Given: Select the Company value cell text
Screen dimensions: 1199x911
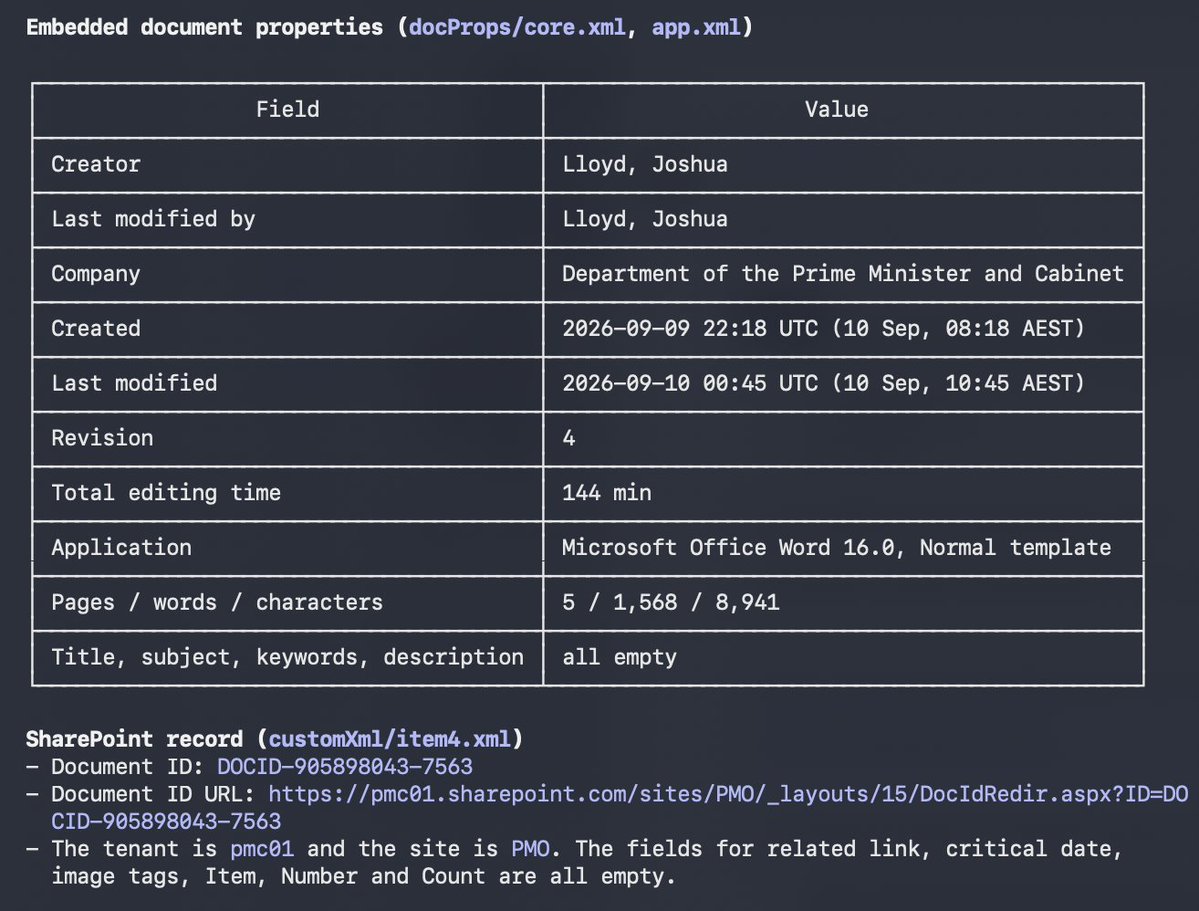Looking at the screenshot, I should click(x=843, y=274).
